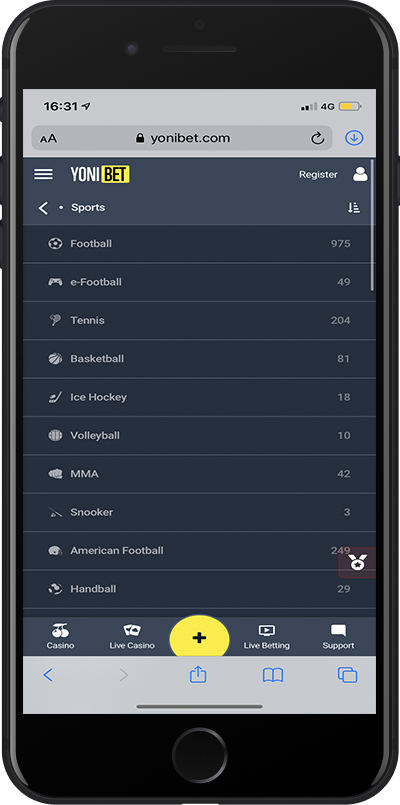Open the Live Casino tab
The width and height of the screenshot is (400, 805).
point(132,637)
